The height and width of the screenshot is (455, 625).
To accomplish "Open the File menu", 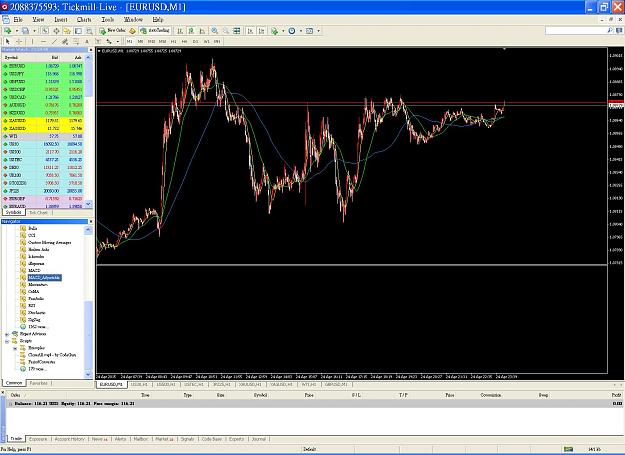I will tap(18, 20).
